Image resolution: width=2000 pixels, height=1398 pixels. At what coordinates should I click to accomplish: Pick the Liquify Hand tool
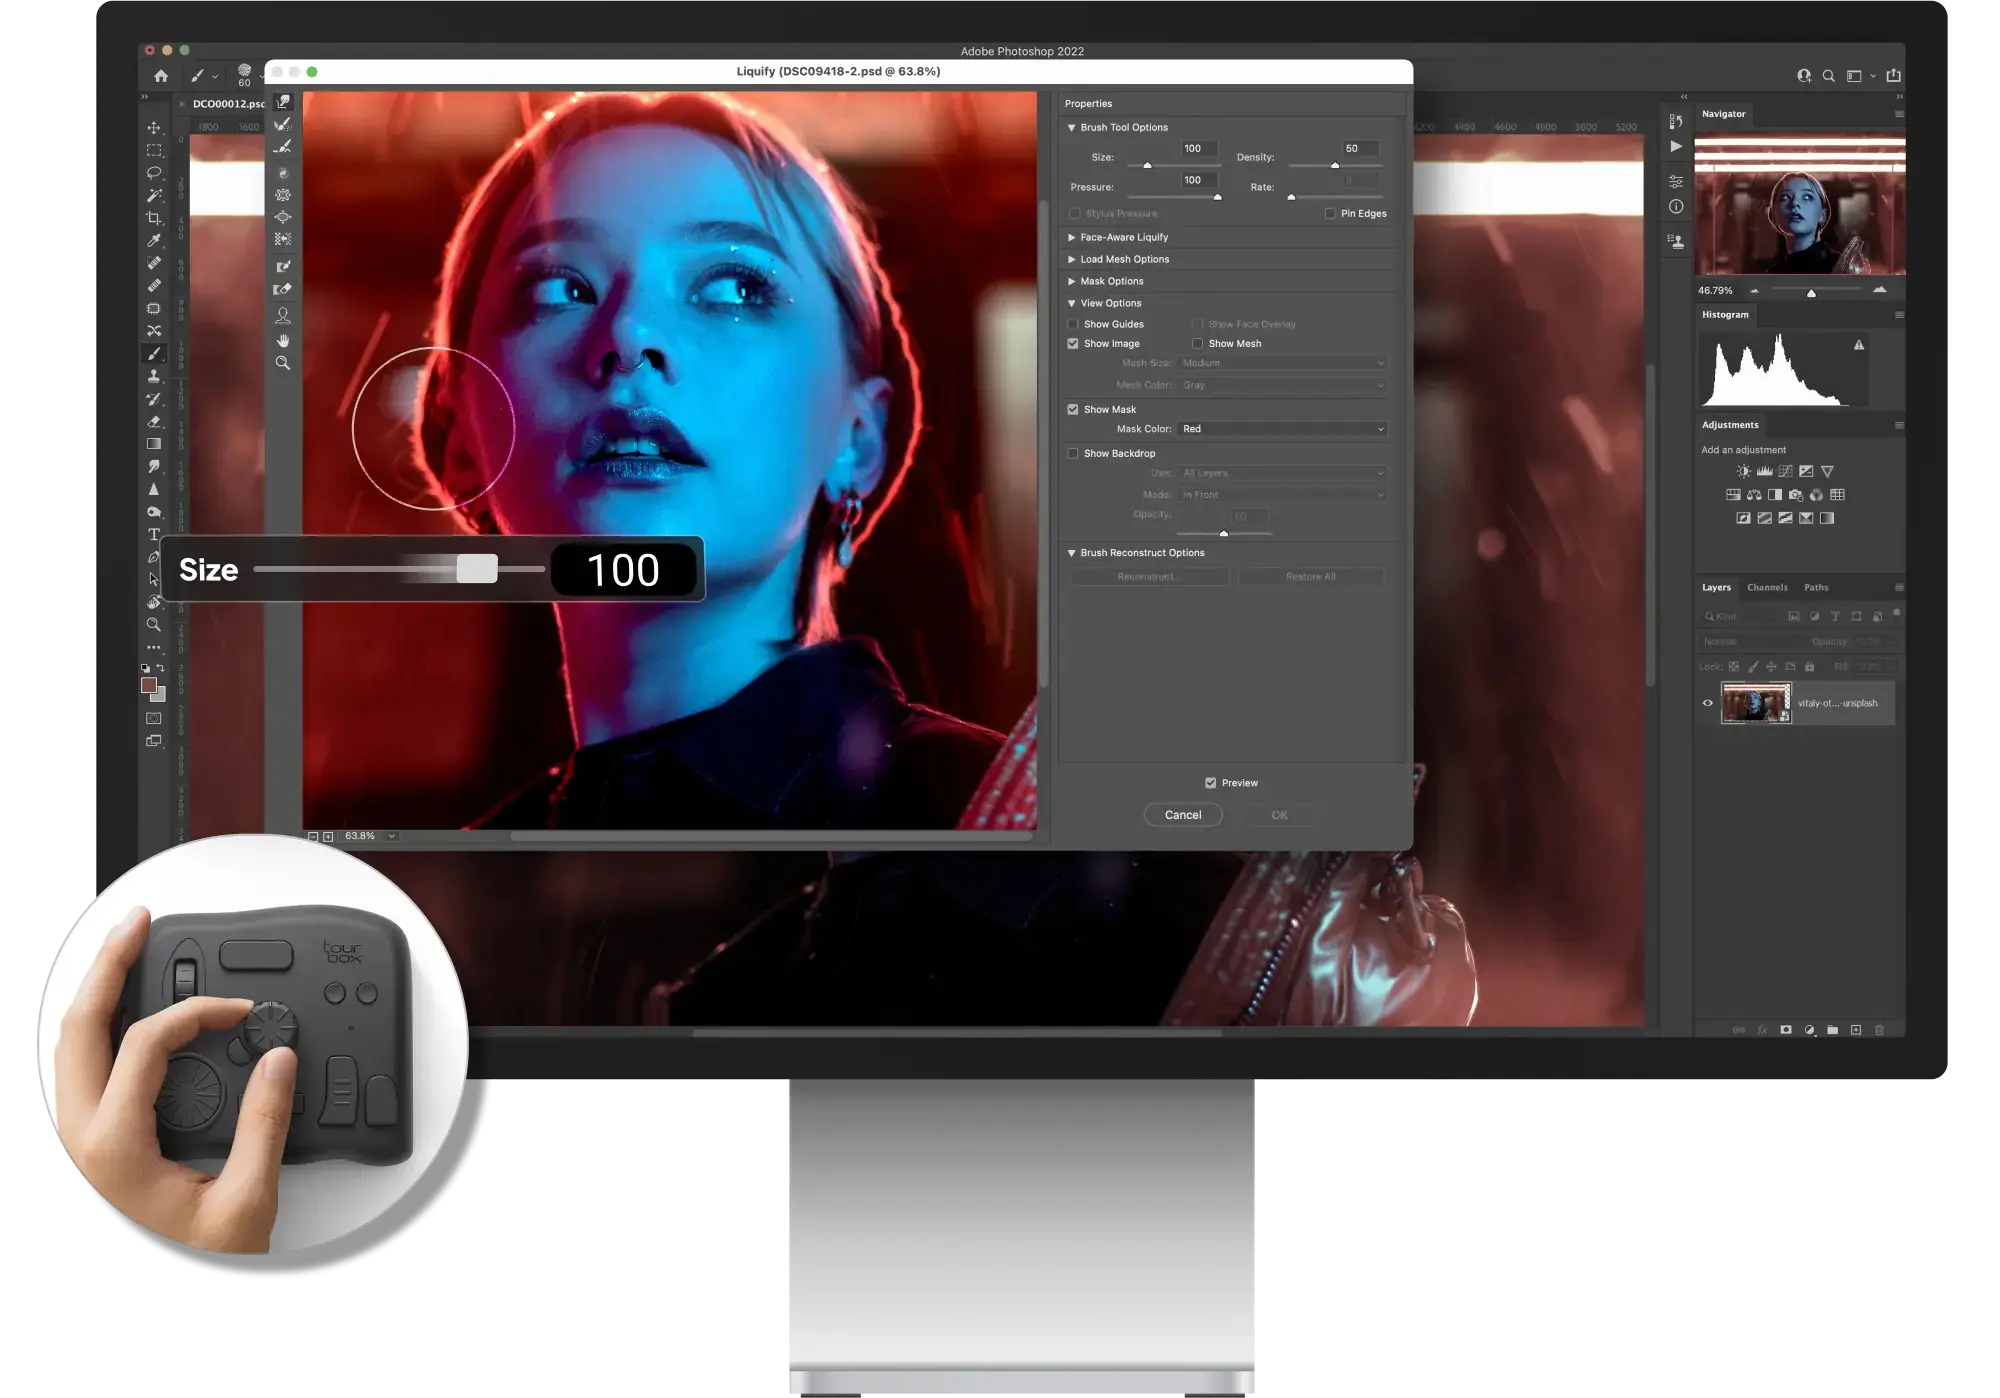(283, 340)
